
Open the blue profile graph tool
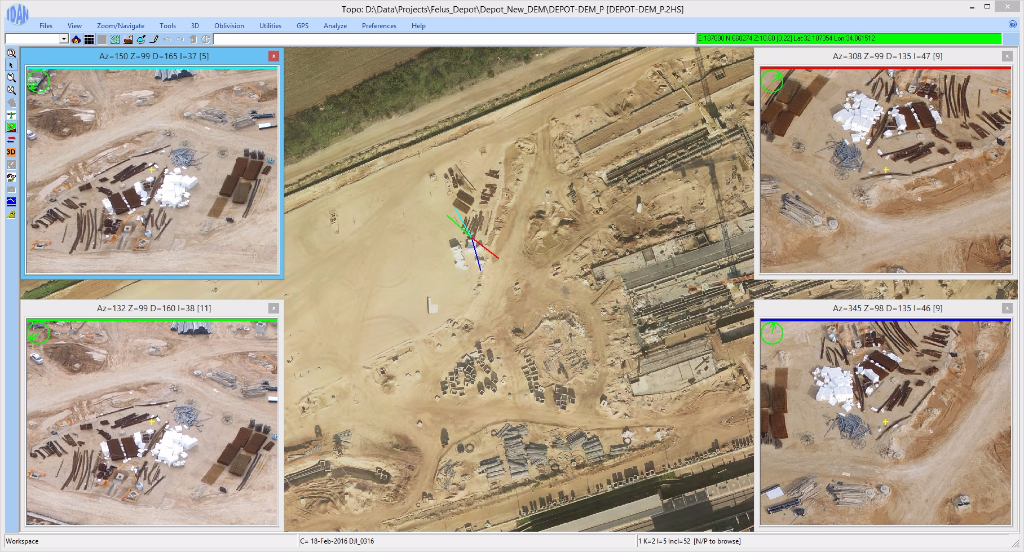pos(11,201)
